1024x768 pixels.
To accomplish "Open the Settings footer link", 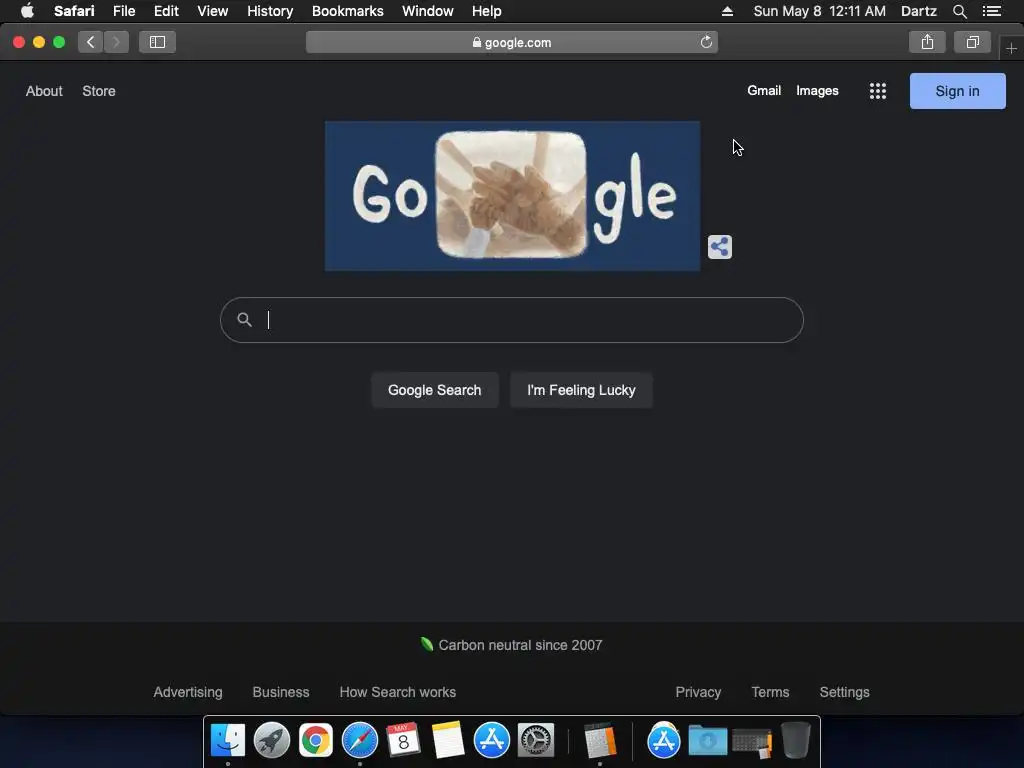I will (x=844, y=692).
